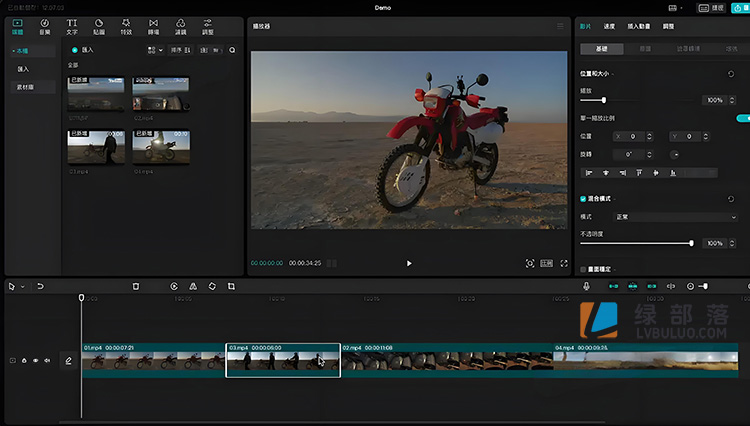This screenshot has height=426, width=750.
Task: Toggle the first teal main-track magnet
Action: (x=613, y=286)
